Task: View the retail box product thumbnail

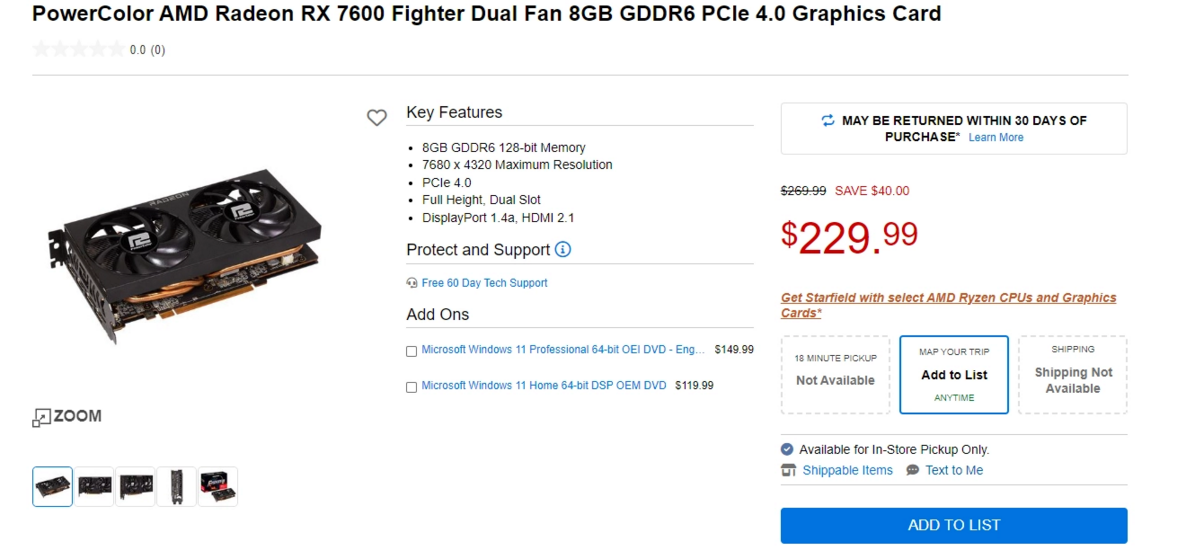Action: (217, 487)
